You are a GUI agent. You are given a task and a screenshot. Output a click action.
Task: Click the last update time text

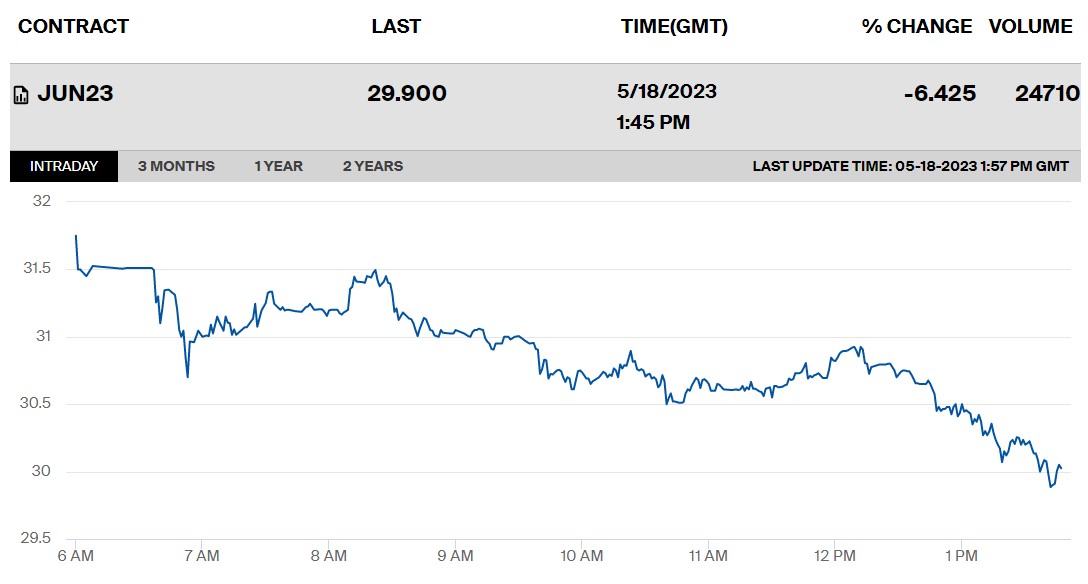tap(910, 166)
